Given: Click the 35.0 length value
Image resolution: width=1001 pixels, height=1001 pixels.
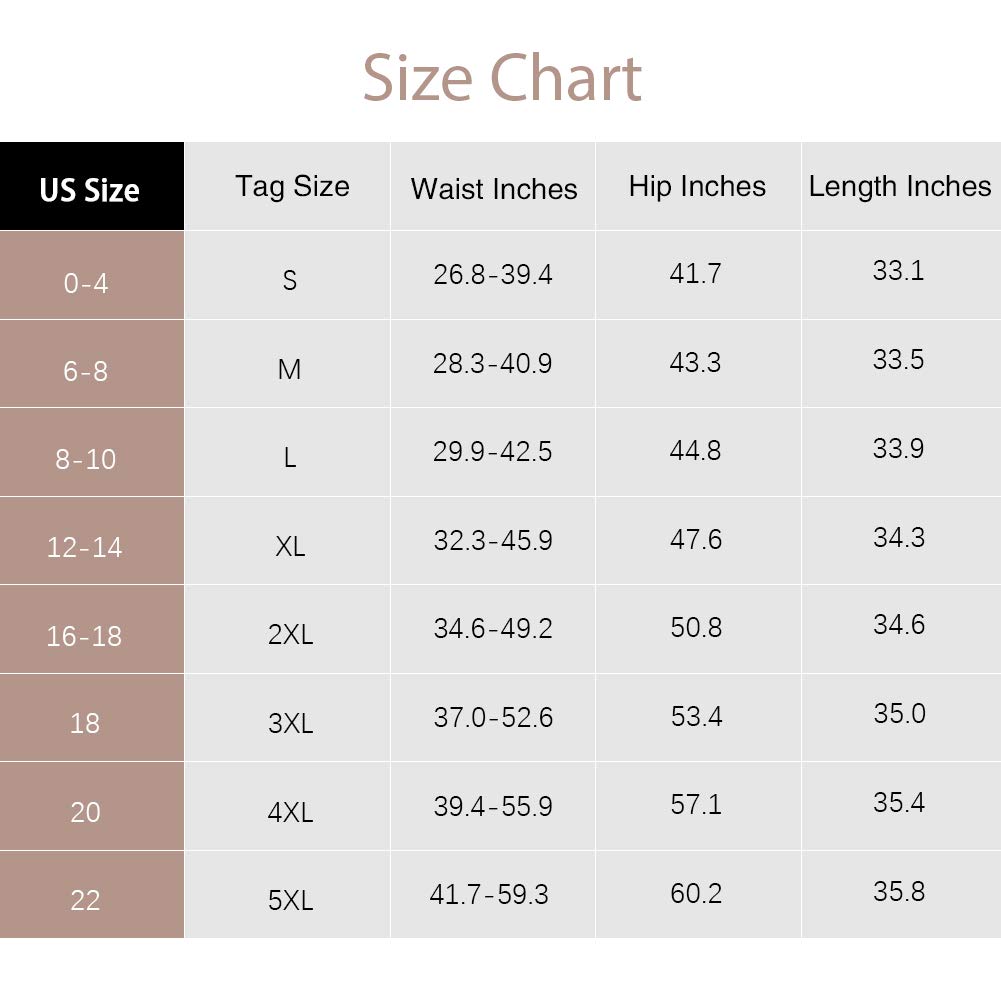Looking at the screenshot, I should click(x=899, y=714).
